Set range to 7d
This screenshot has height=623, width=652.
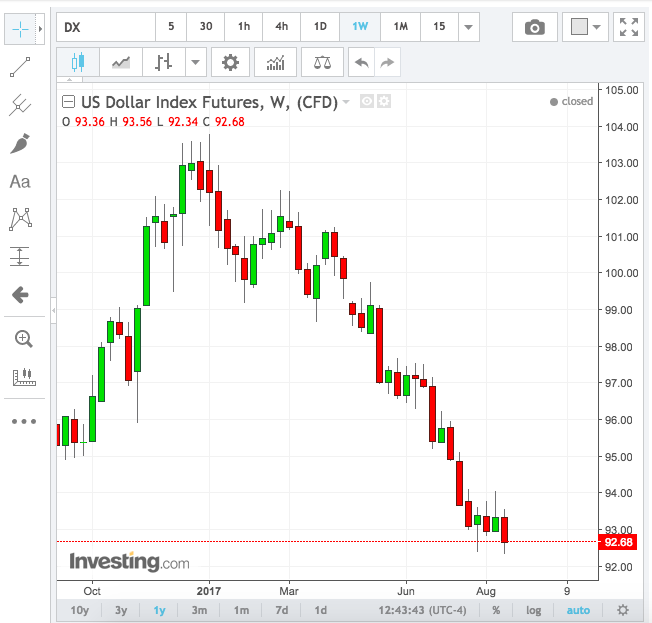[282, 610]
